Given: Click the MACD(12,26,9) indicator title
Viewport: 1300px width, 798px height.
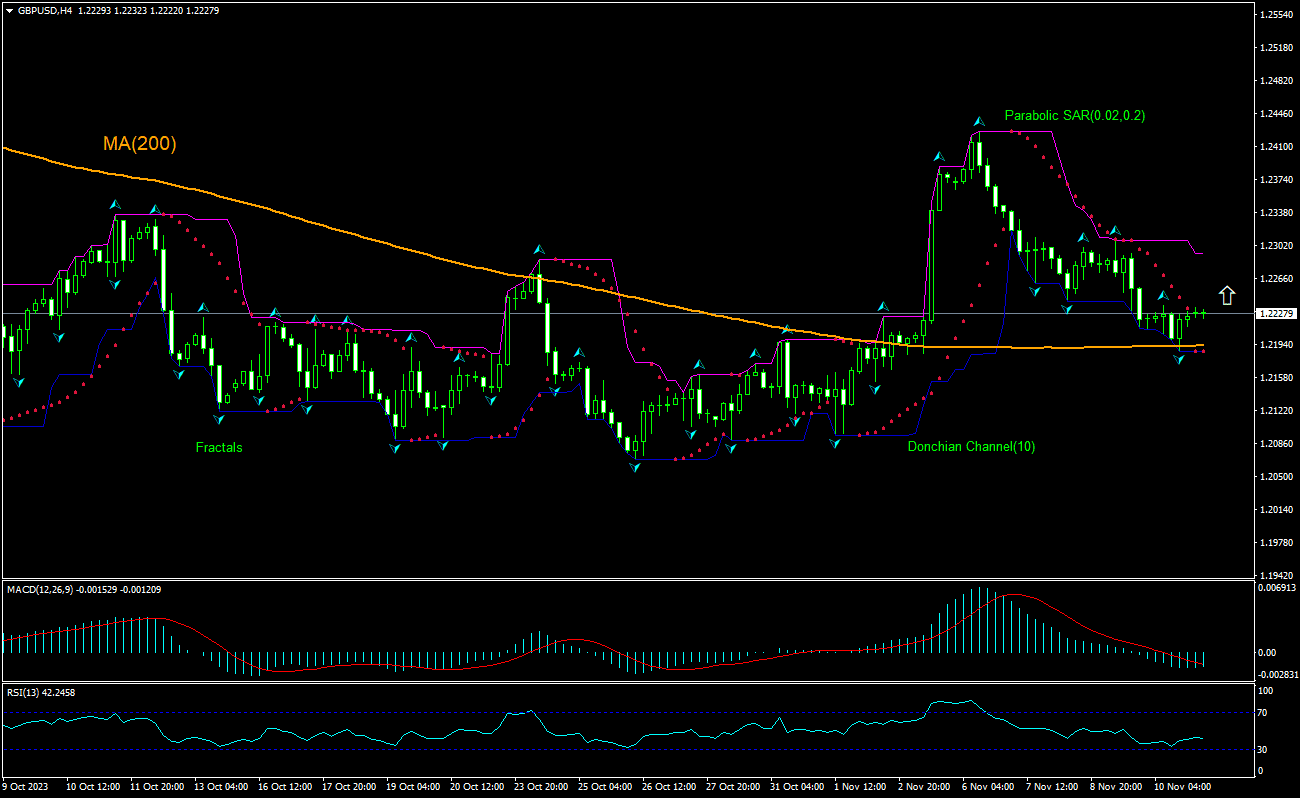Looking at the screenshot, I should 84,589.
